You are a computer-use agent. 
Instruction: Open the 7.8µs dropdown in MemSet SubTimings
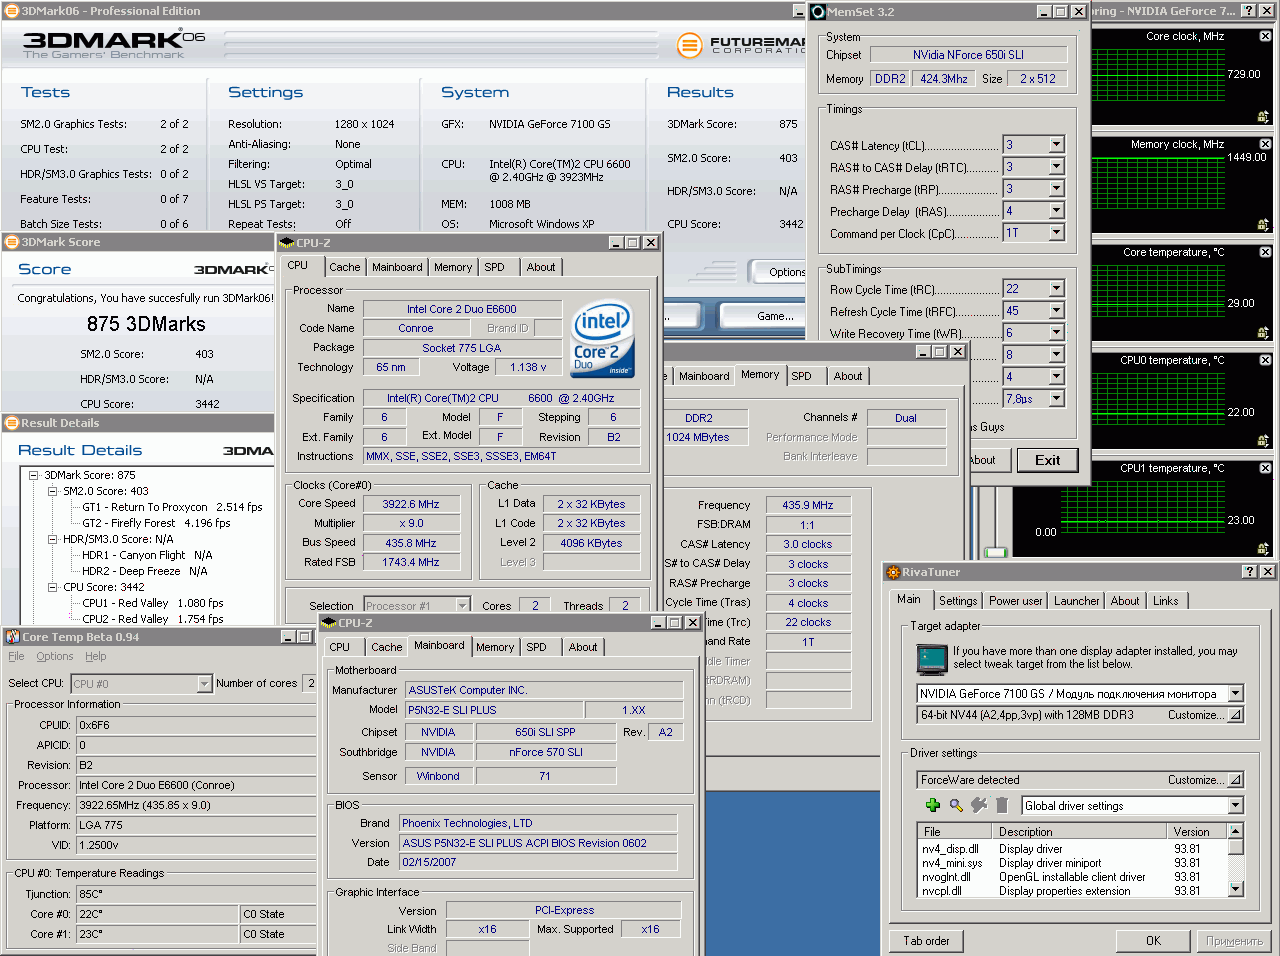coord(1056,399)
